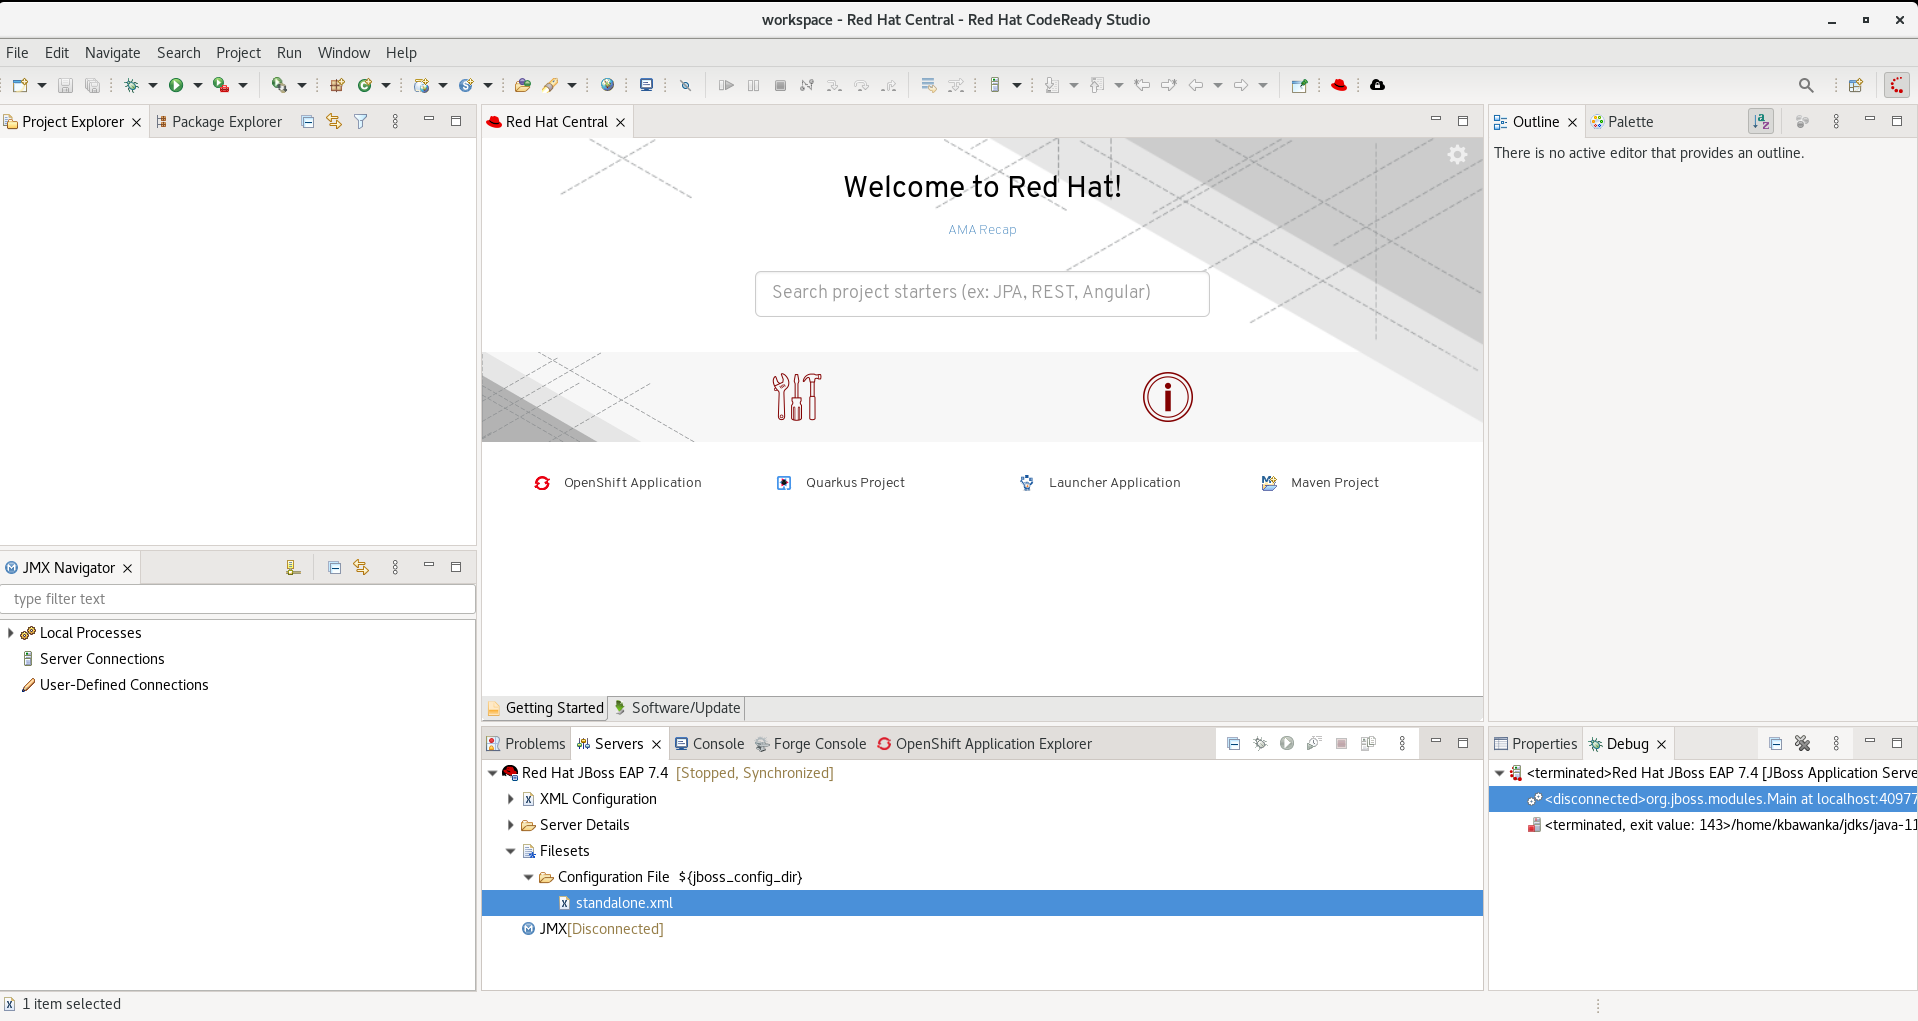Toggle alphabetical sort in the Outline panel
The image size is (1918, 1021).
[1760, 121]
